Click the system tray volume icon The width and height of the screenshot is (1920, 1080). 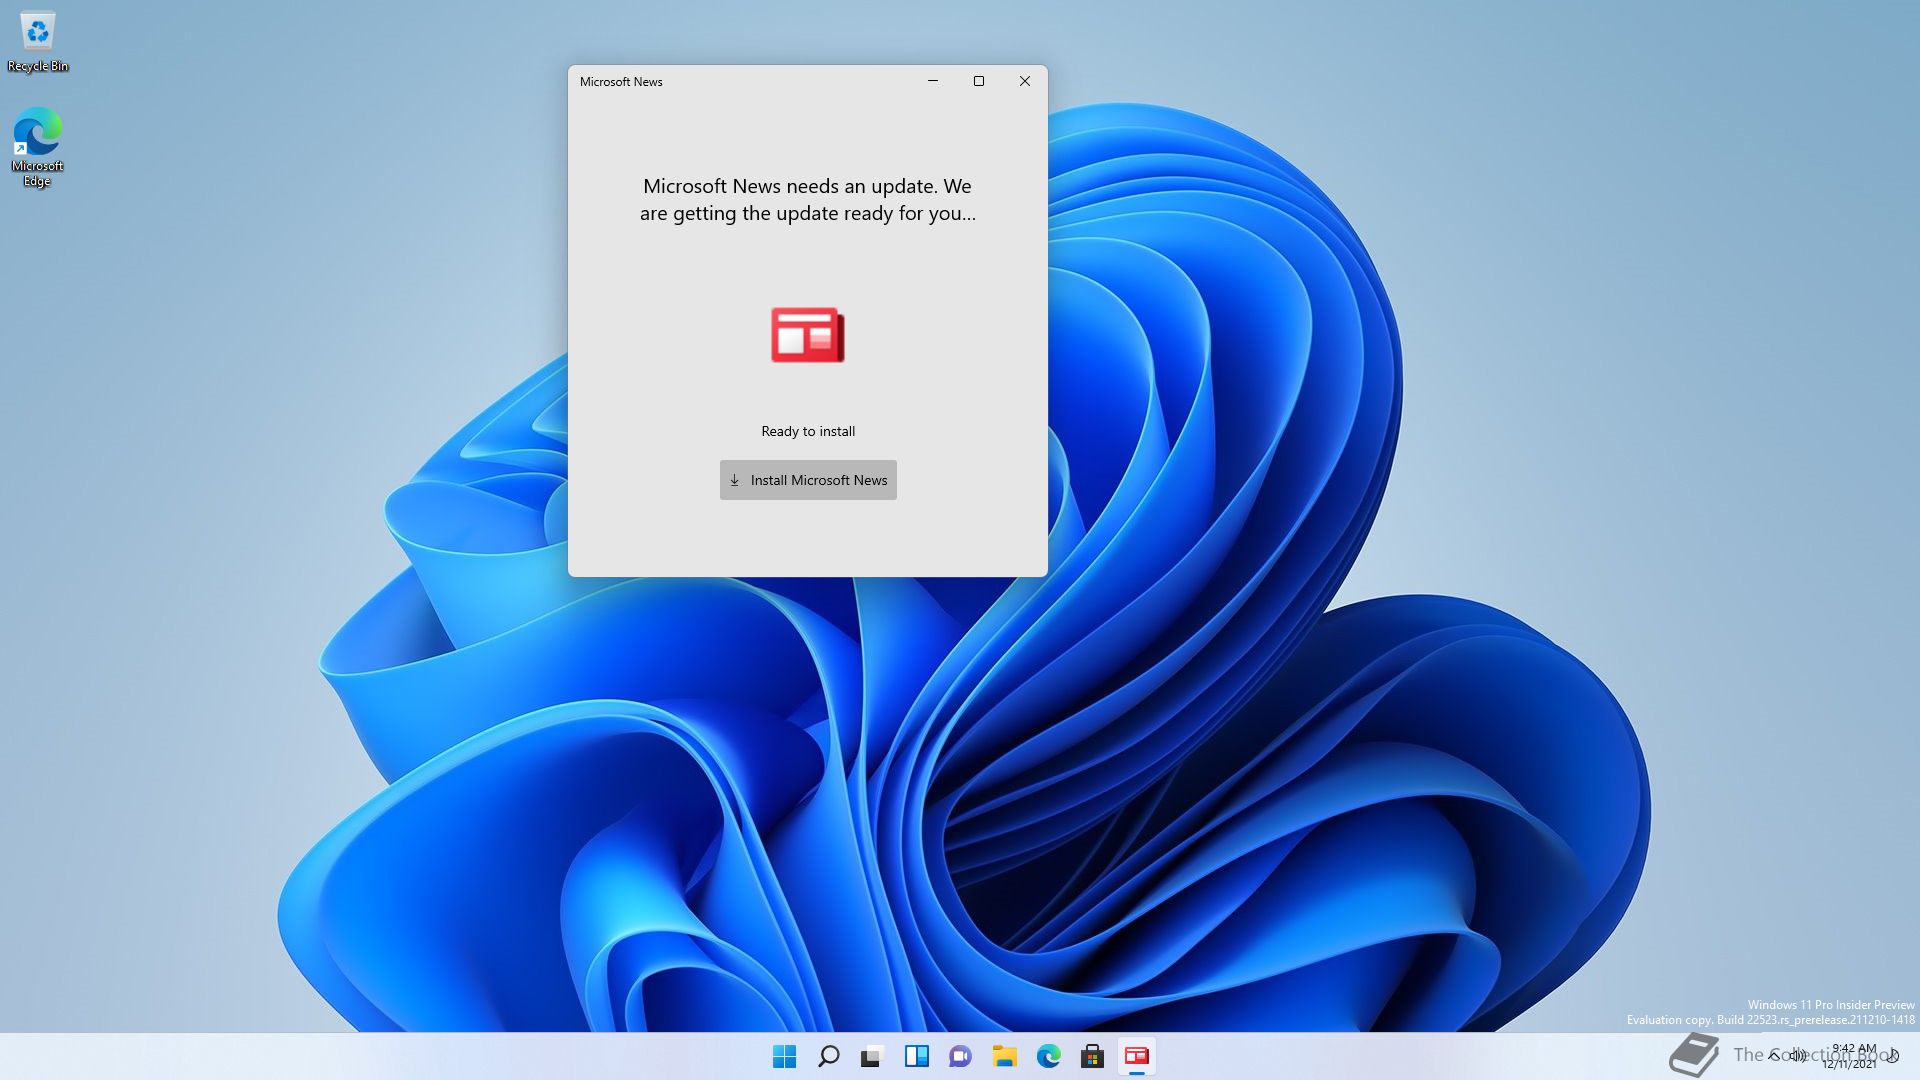coord(1798,1055)
